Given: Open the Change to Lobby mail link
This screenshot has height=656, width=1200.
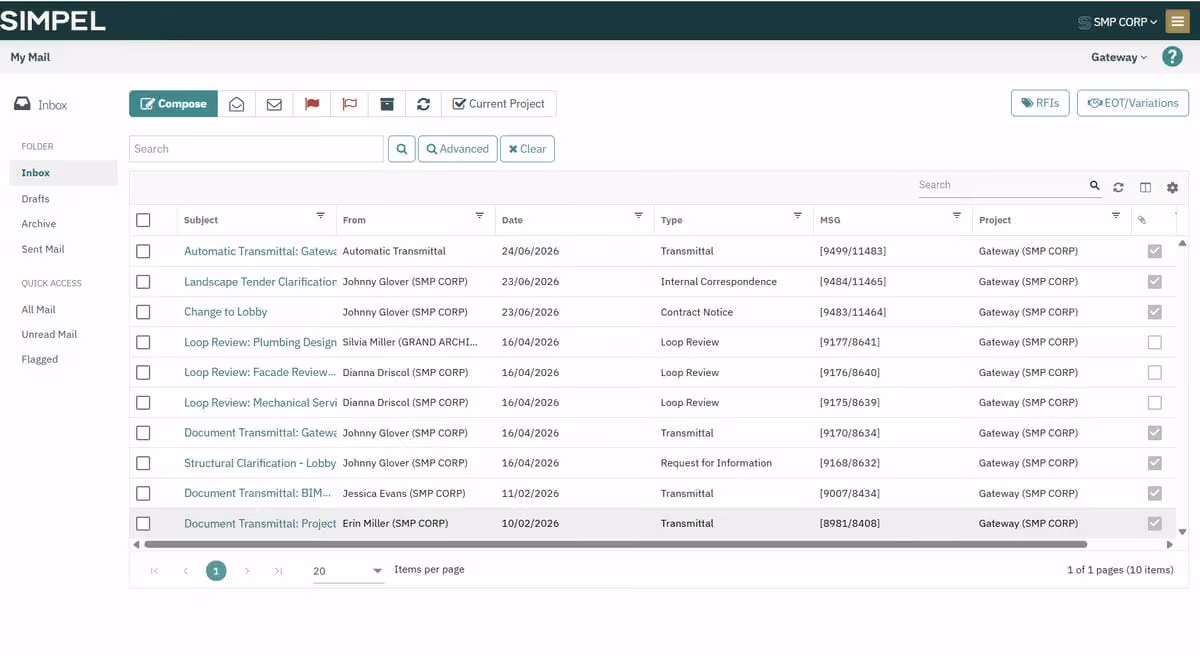Looking at the screenshot, I should pyautogui.click(x=226, y=312).
